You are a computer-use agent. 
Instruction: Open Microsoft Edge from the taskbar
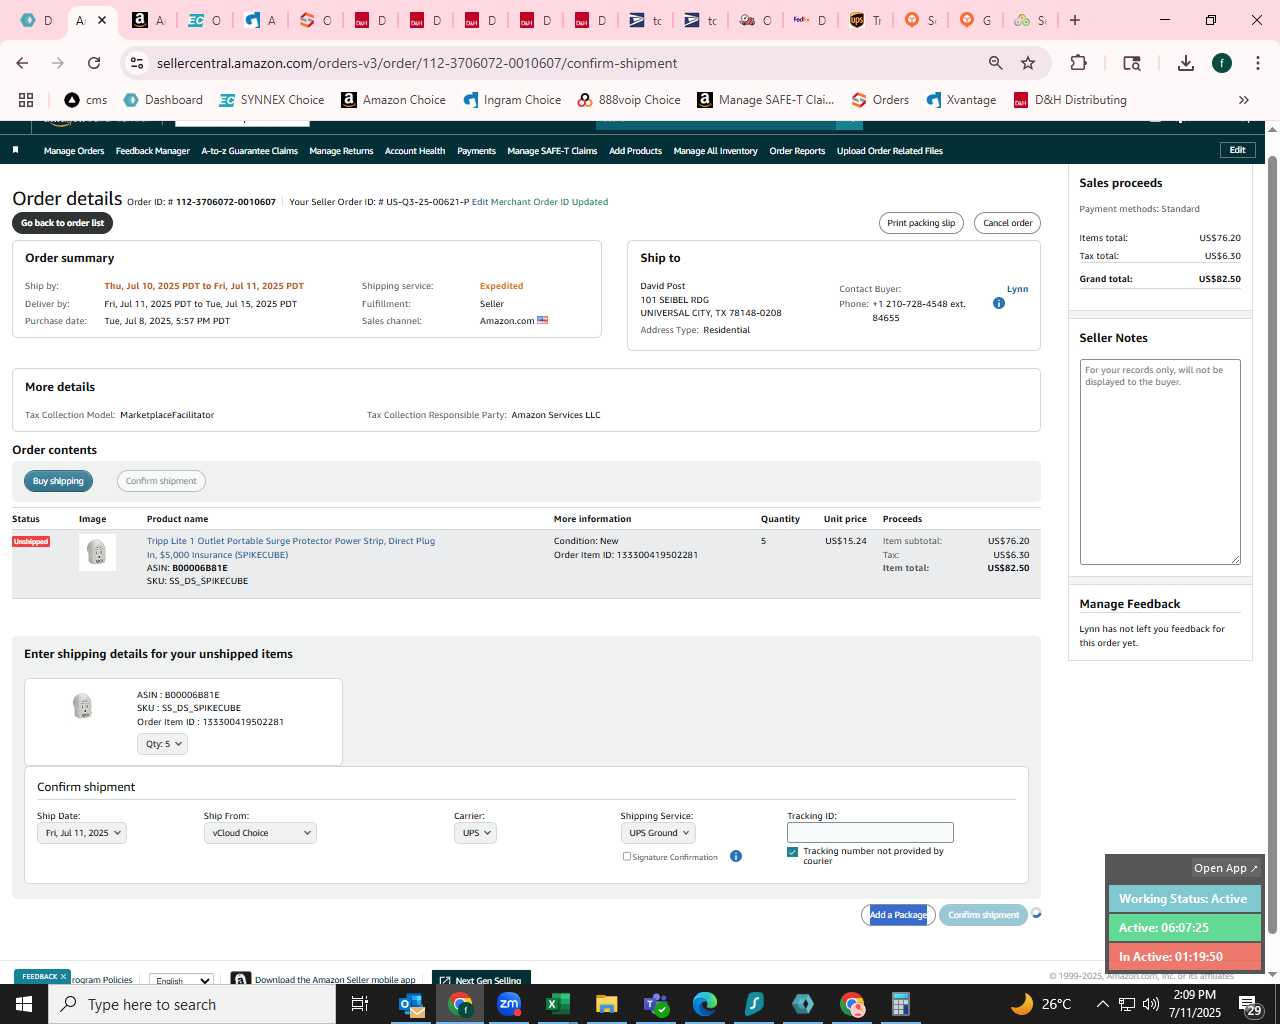click(x=705, y=1004)
